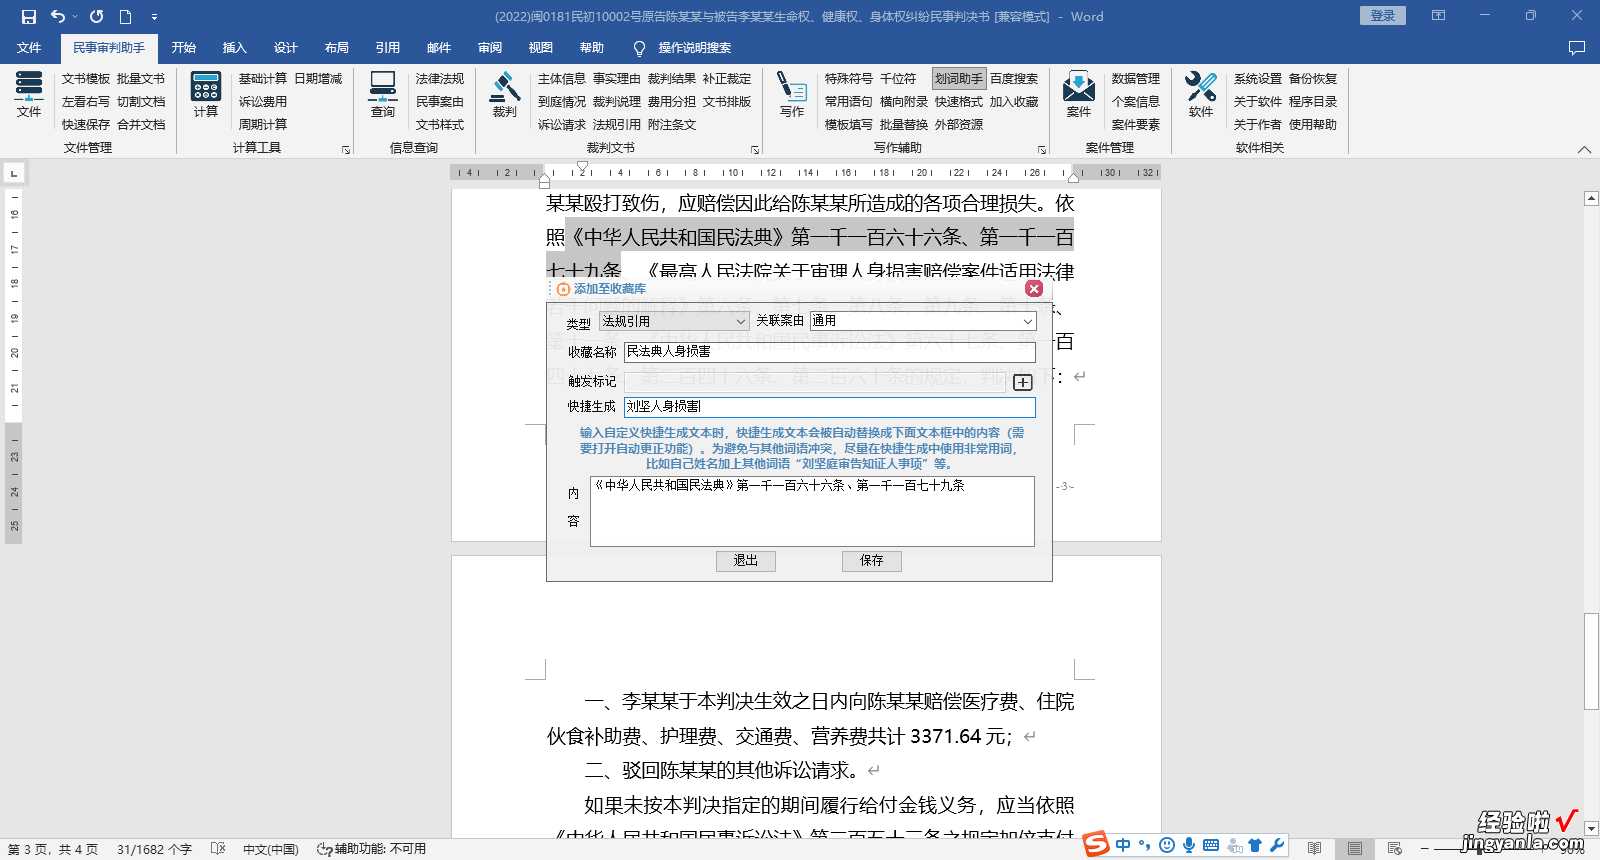Screen dimensions: 1600x860
Task: Open the Sogou soft keyboard icon
Action: tap(1211, 845)
